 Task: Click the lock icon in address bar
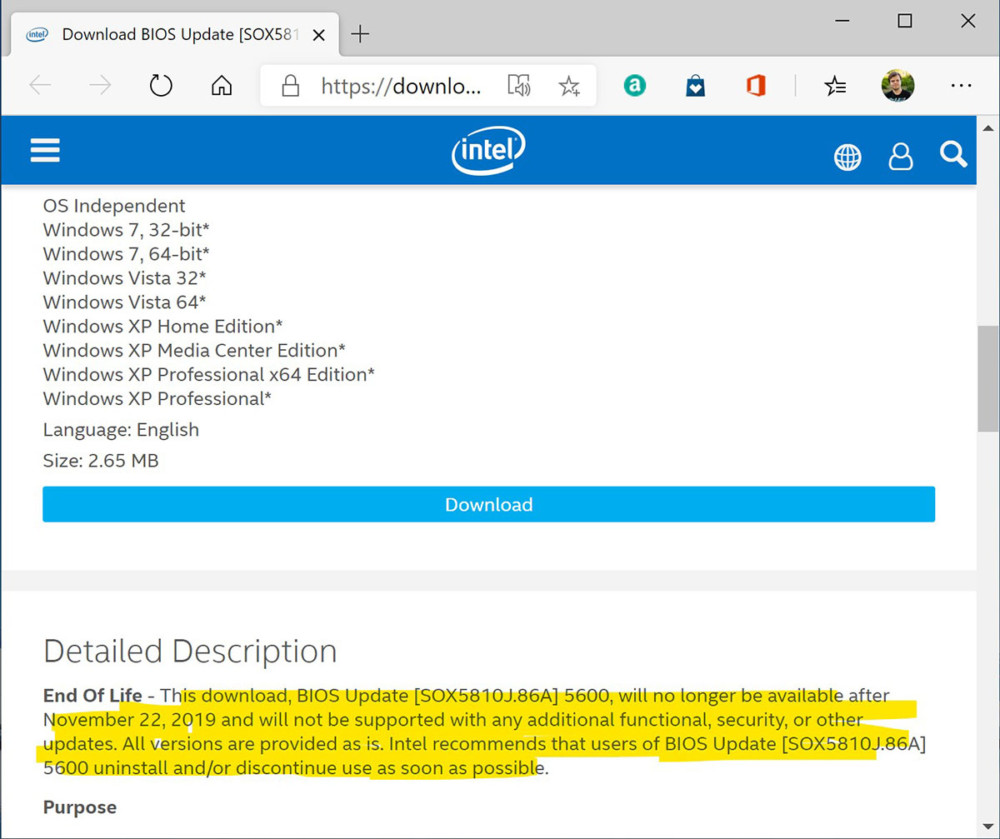click(290, 85)
